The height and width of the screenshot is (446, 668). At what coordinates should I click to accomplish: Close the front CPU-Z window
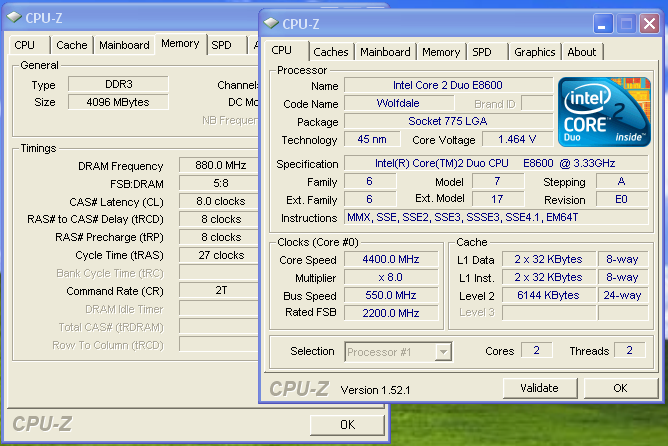click(x=649, y=24)
